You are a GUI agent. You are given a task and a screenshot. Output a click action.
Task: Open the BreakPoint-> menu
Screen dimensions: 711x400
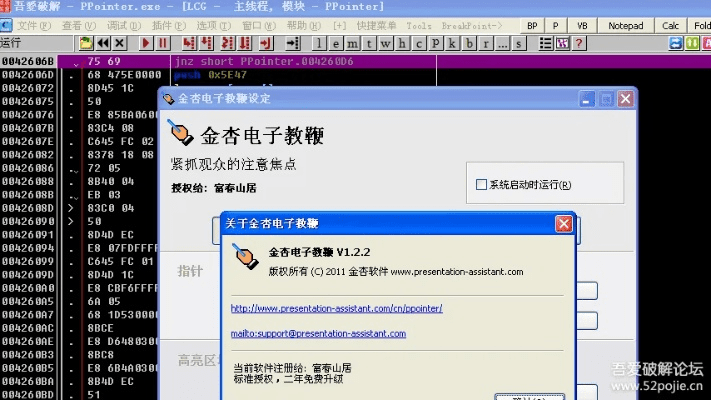(472, 26)
